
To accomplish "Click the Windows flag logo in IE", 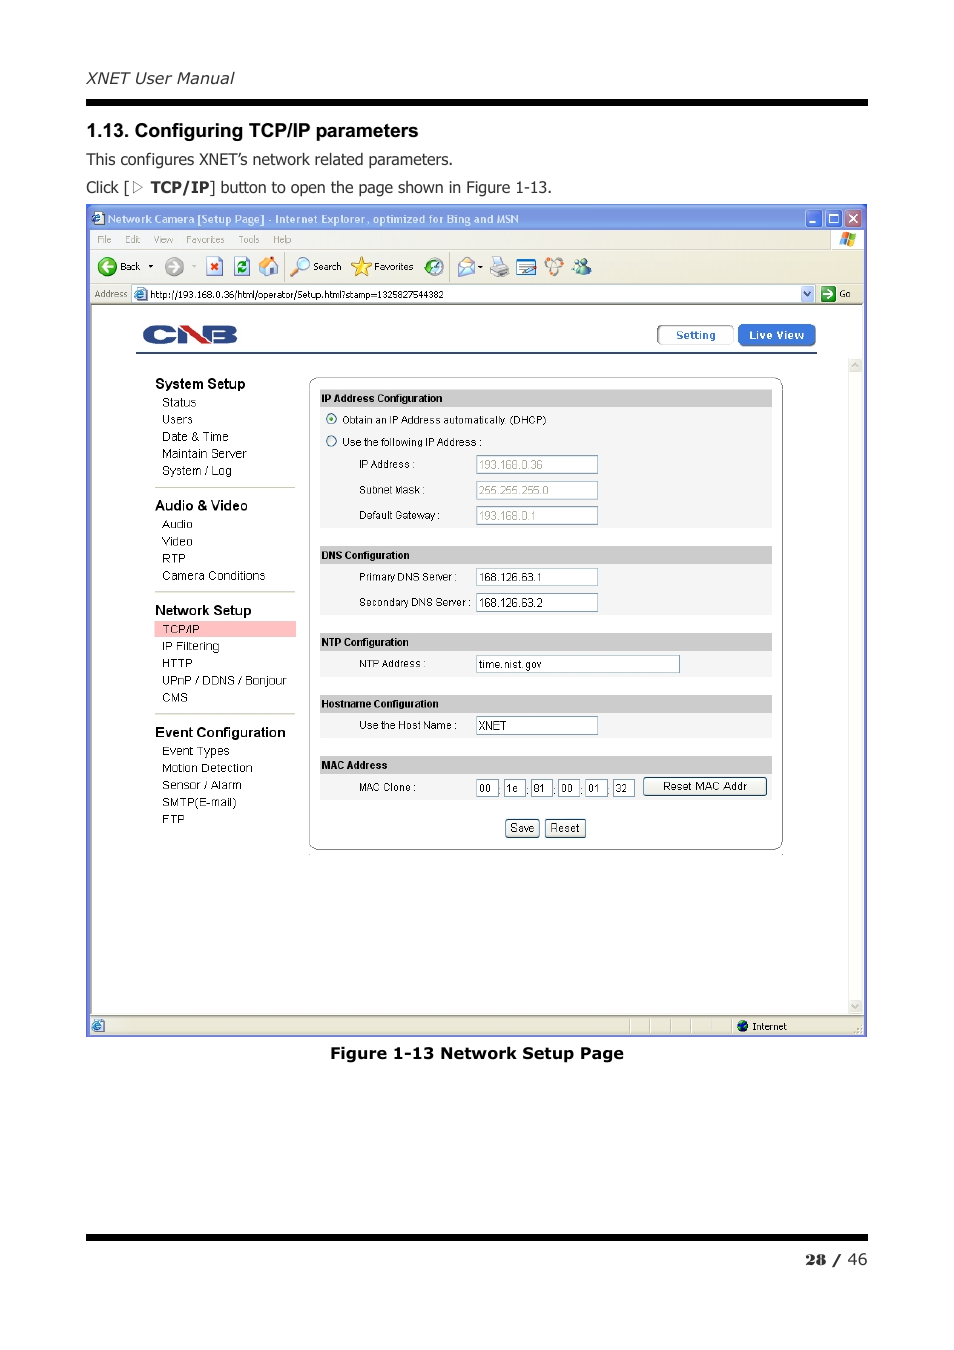I will (x=848, y=239).
